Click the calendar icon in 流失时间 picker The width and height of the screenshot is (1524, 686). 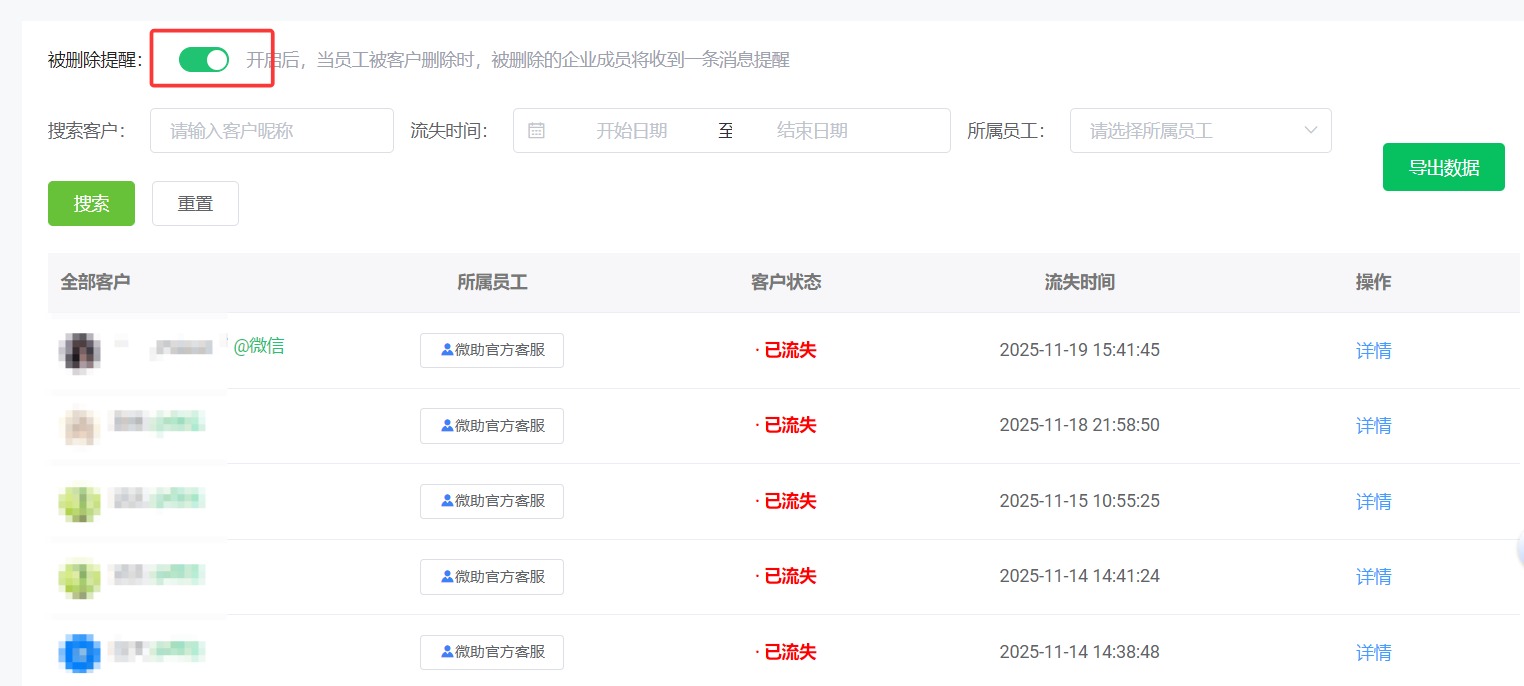(537, 131)
